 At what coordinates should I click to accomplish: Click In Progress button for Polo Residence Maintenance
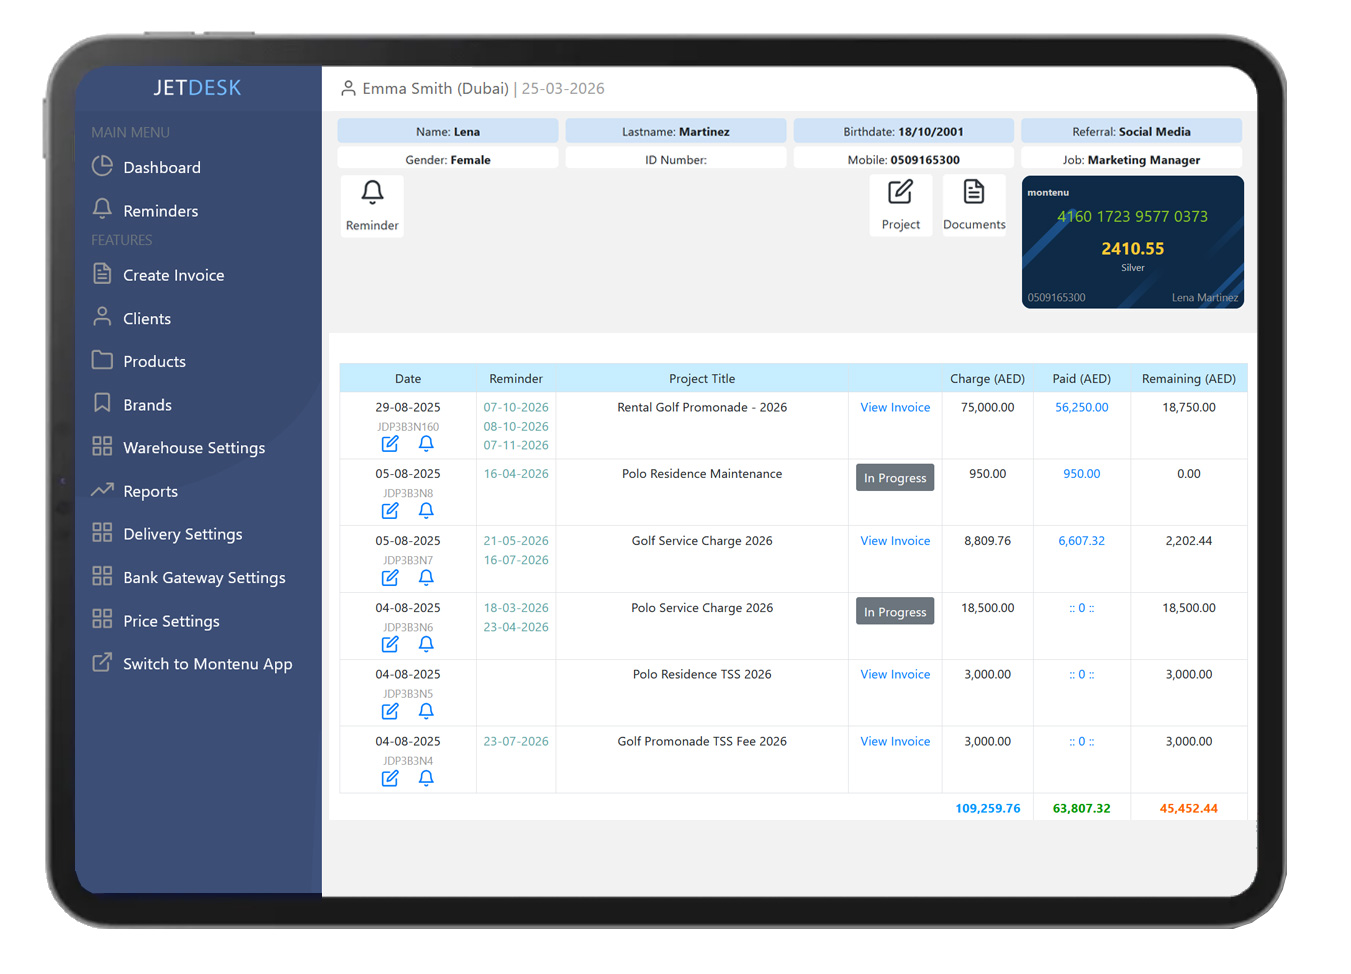pyautogui.click(x=895, y=478)
